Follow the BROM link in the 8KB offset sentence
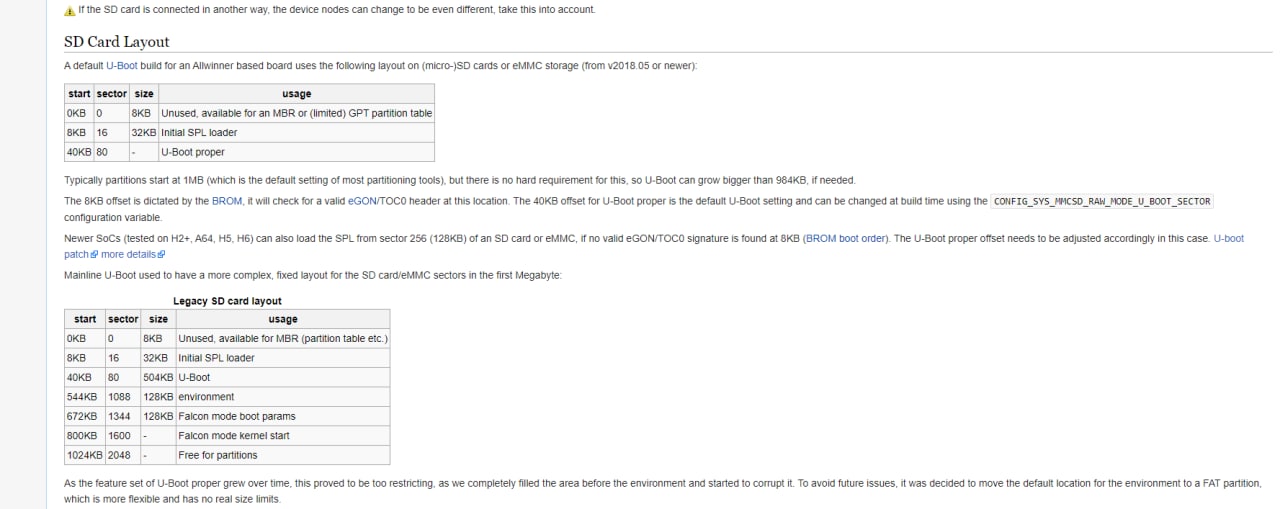 point(226,201)
